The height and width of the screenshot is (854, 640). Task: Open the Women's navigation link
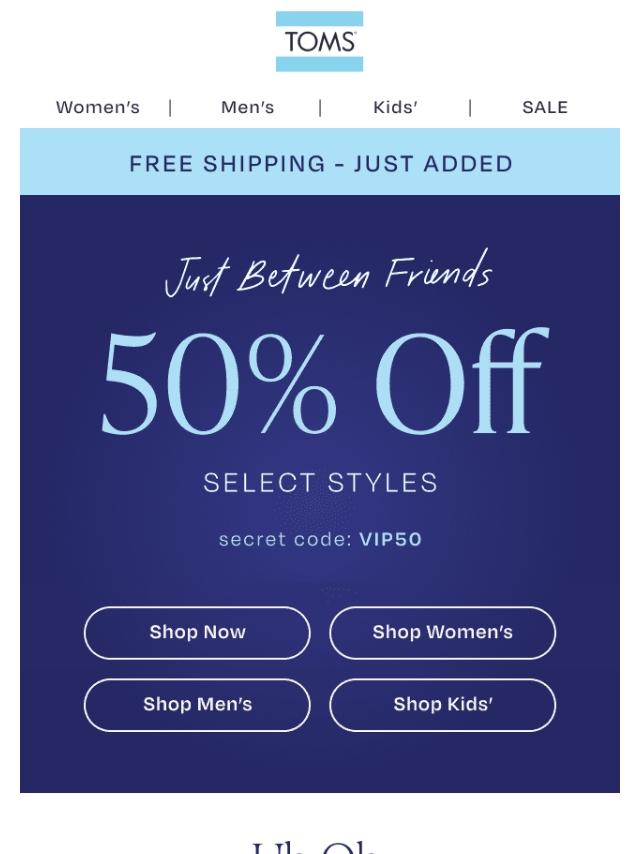point(98,107)
